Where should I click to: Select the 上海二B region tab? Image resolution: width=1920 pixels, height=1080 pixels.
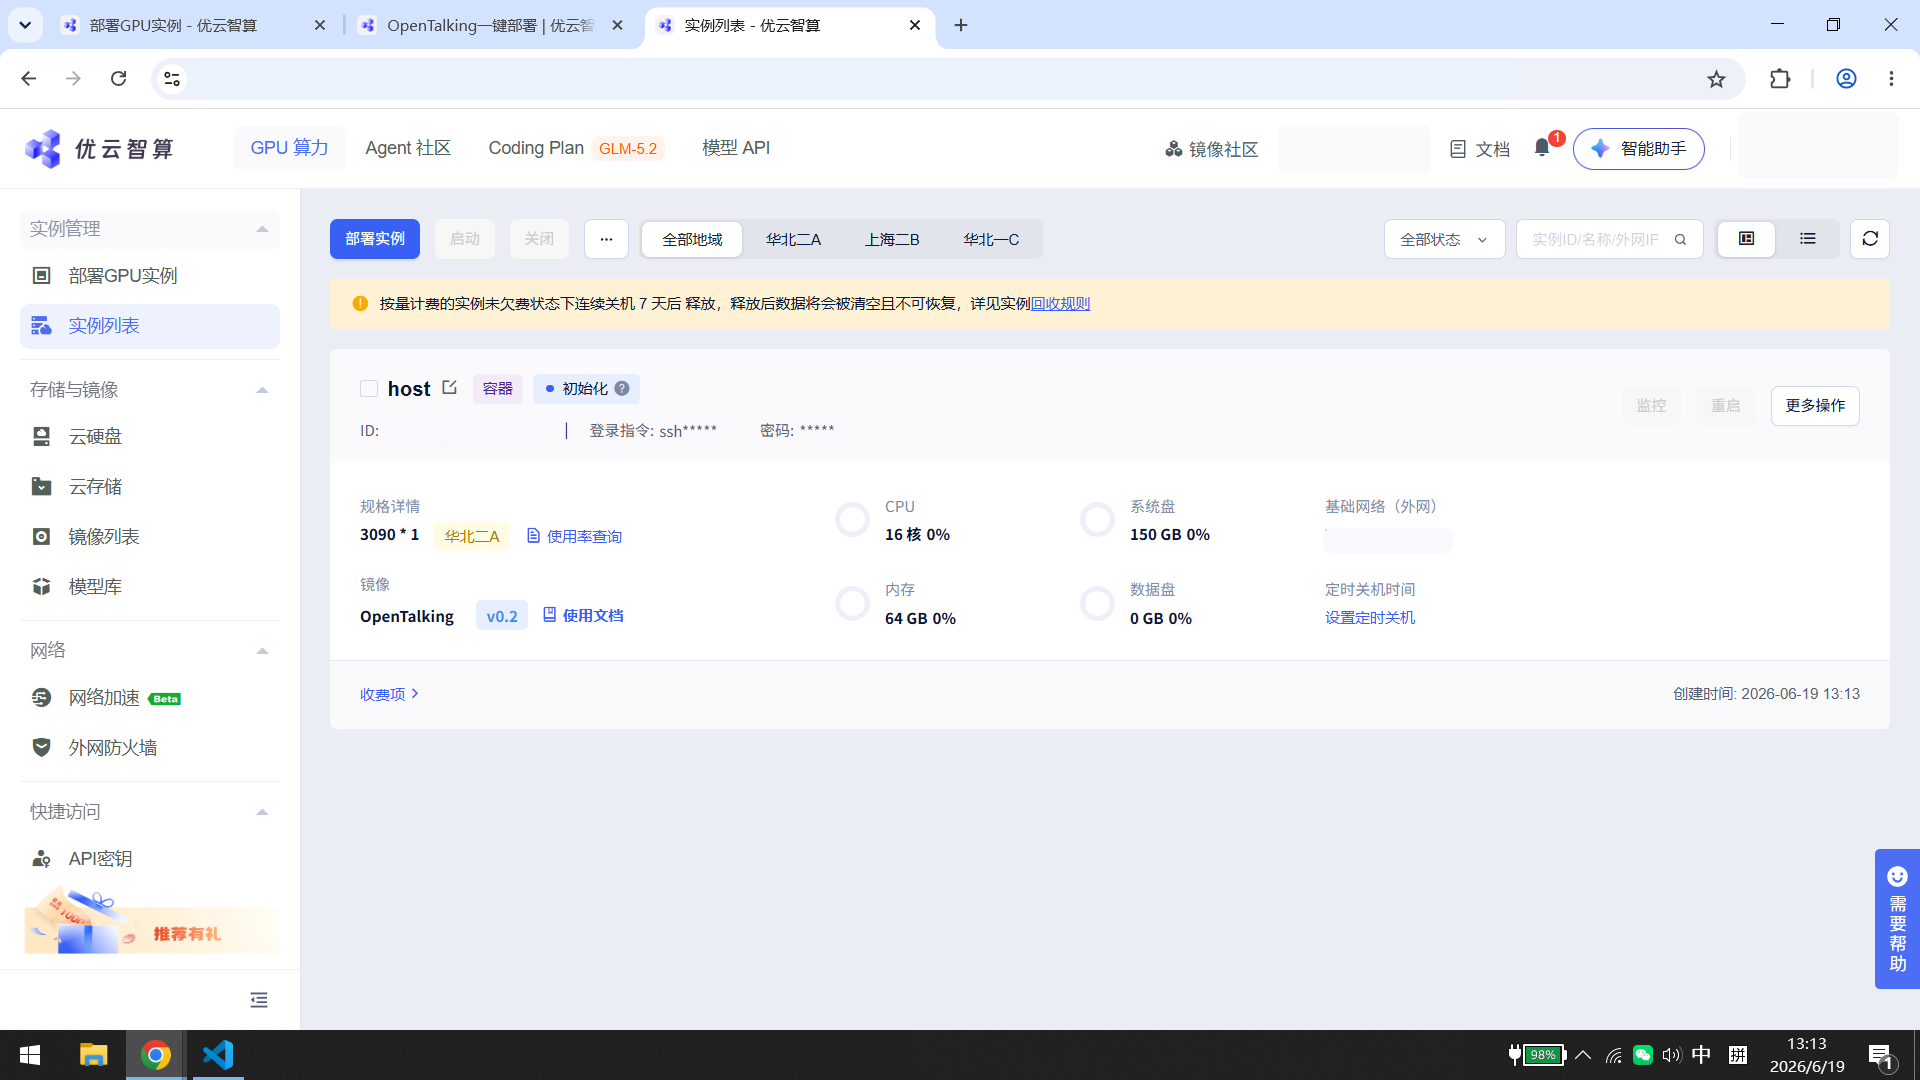[892, 240]
